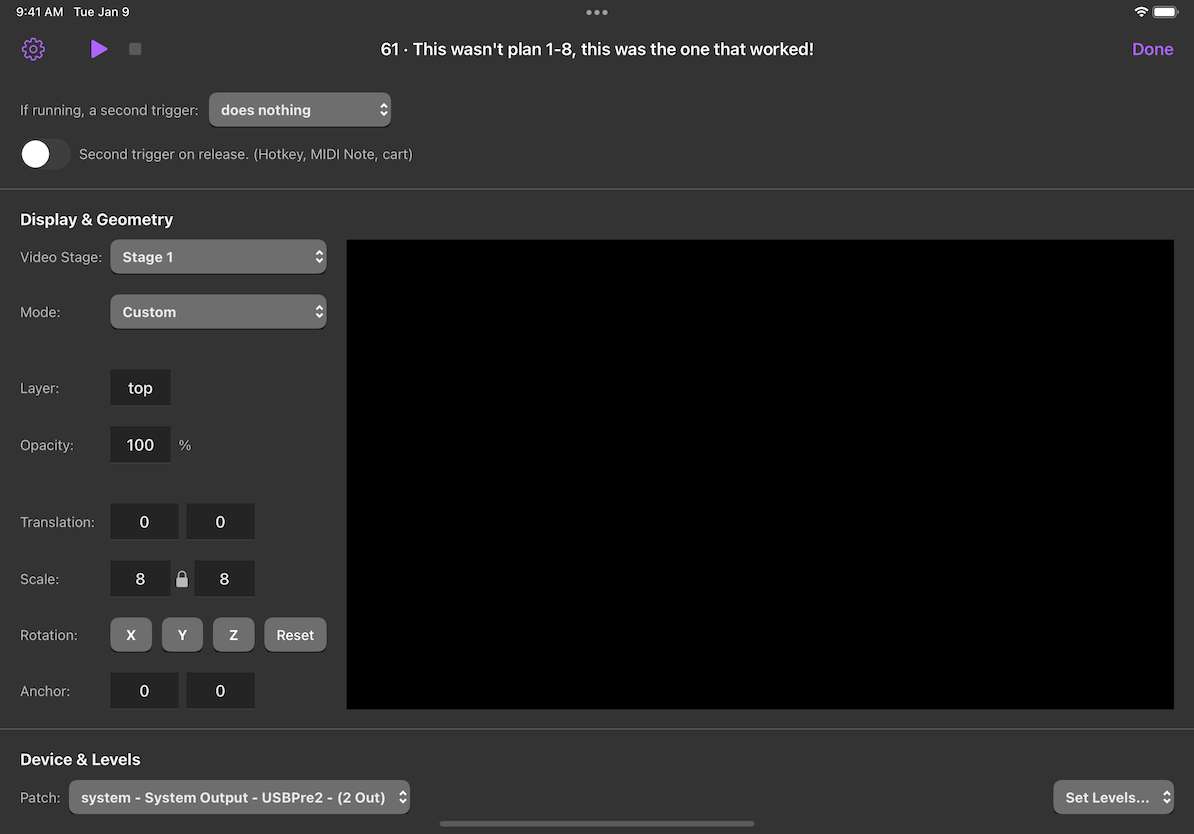Enable second trigger on release switch
1194x834 pixels.
tap(44, 153)
